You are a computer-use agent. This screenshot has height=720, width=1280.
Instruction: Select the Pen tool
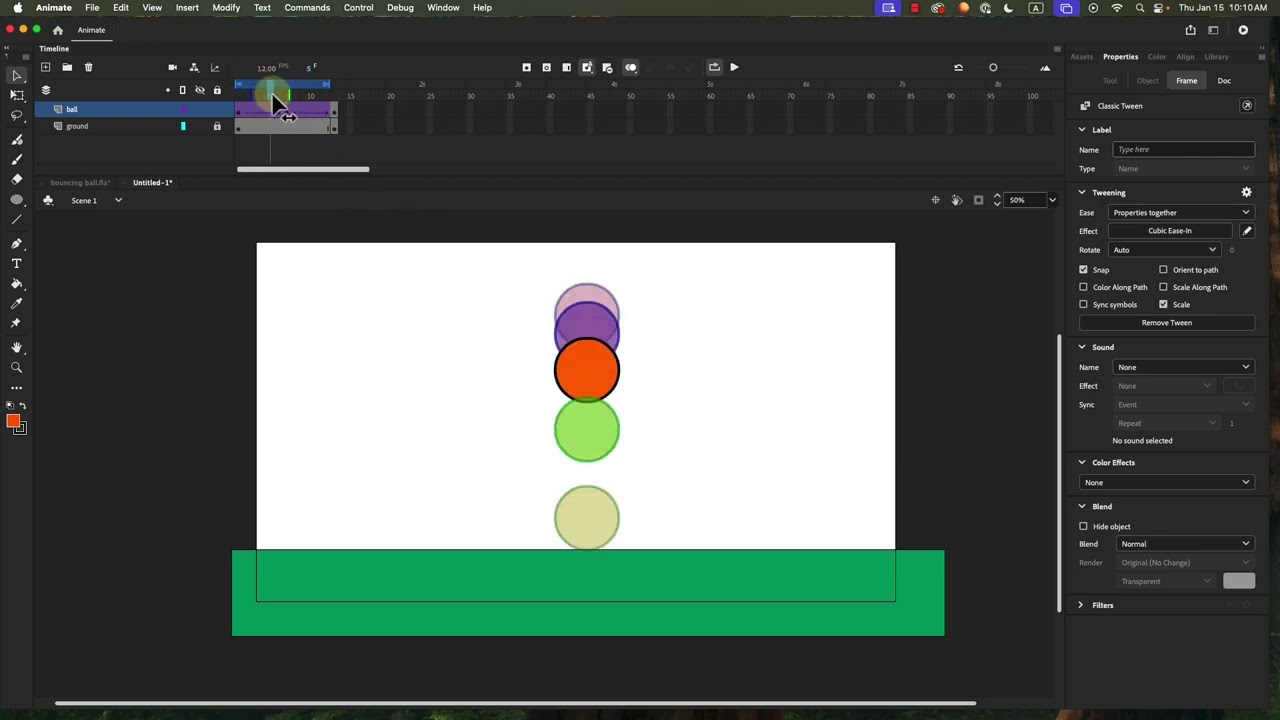pyautogui.click(x=17, y=244)
